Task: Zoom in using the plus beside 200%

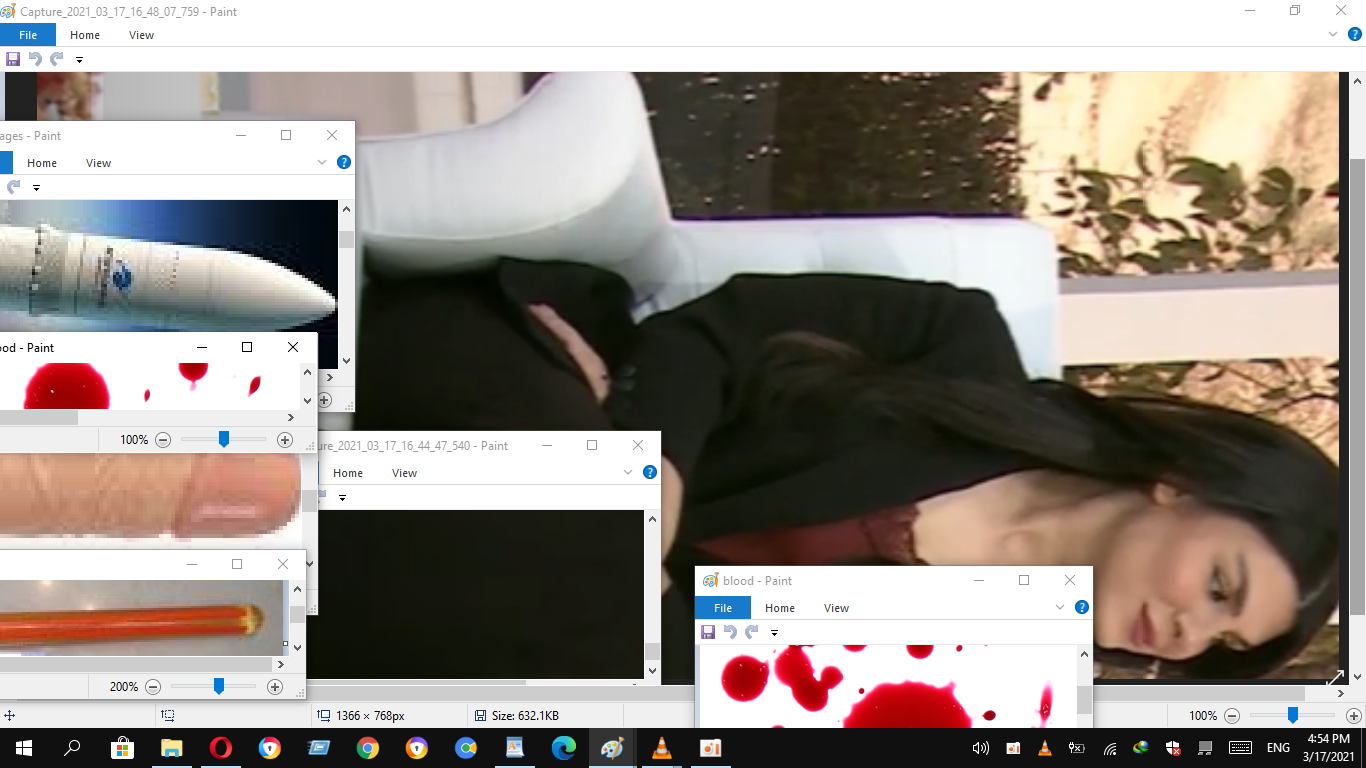Action: coord(275,687)
